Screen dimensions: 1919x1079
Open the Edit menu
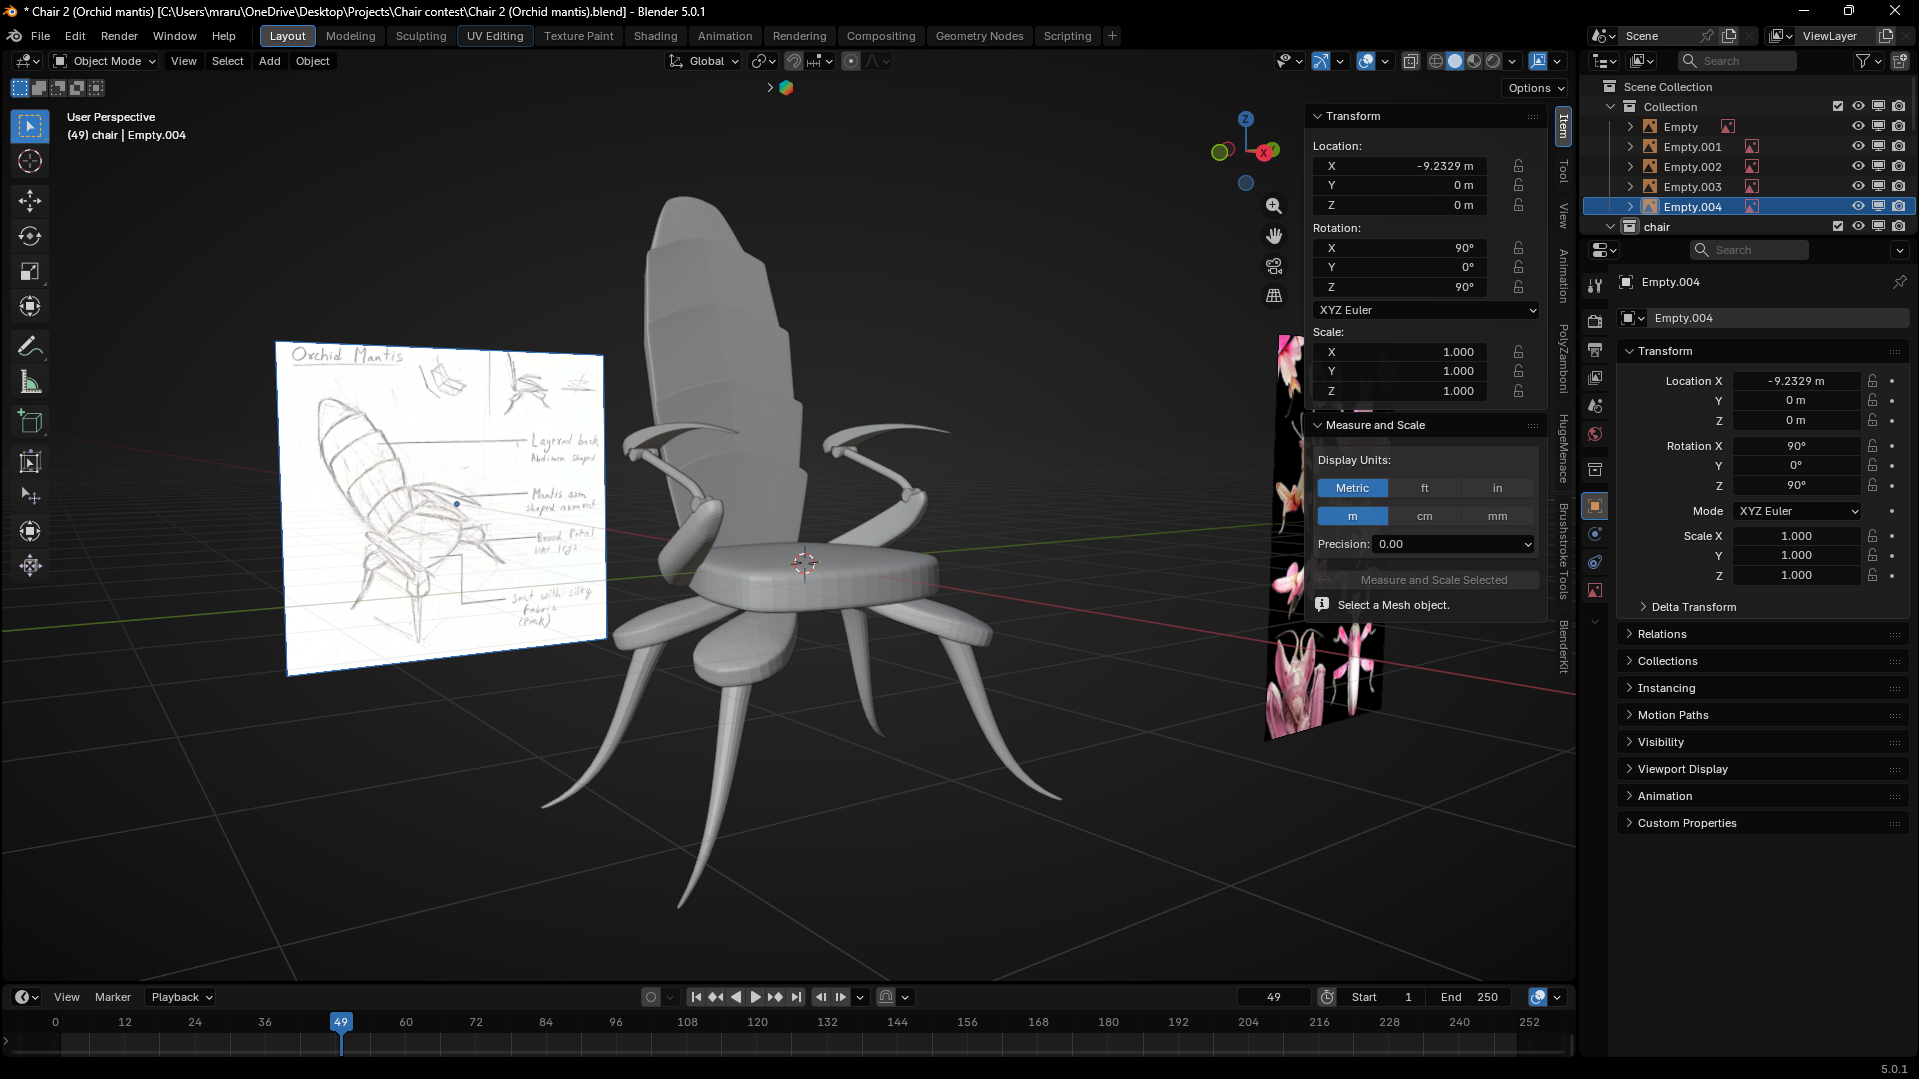(75, 36)
